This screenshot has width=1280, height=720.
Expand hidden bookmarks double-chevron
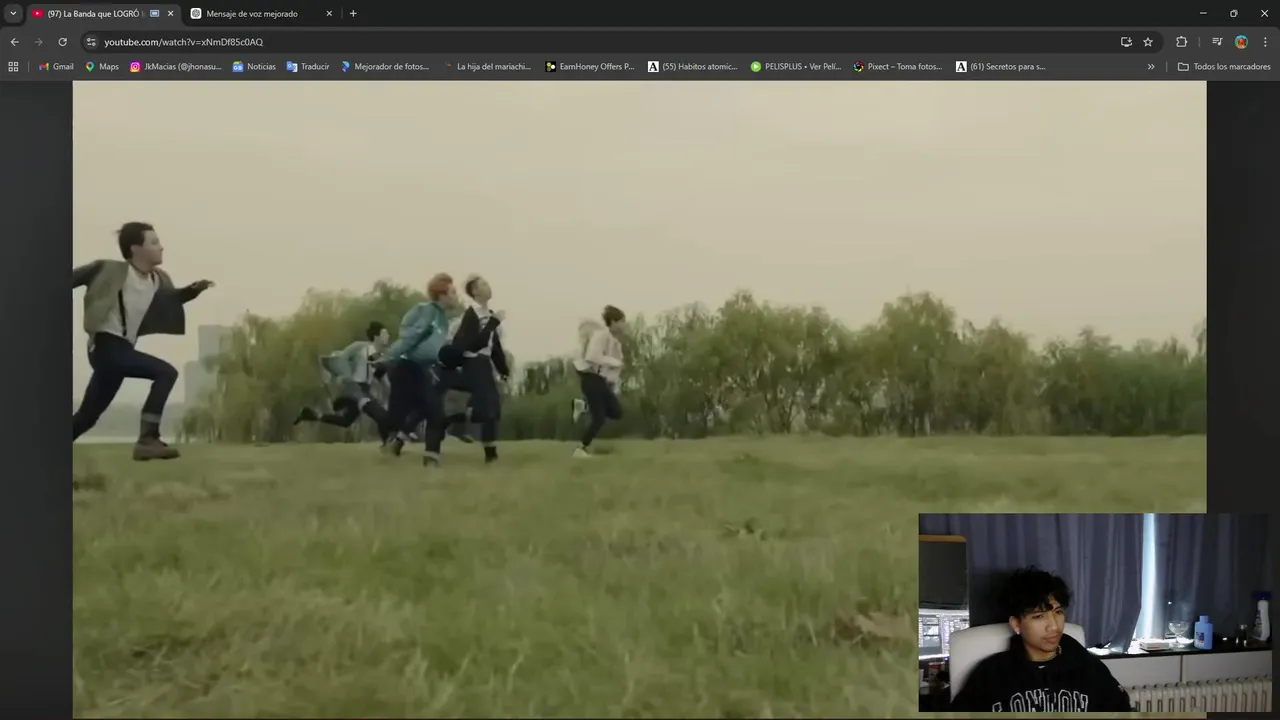pos(1151,67)
